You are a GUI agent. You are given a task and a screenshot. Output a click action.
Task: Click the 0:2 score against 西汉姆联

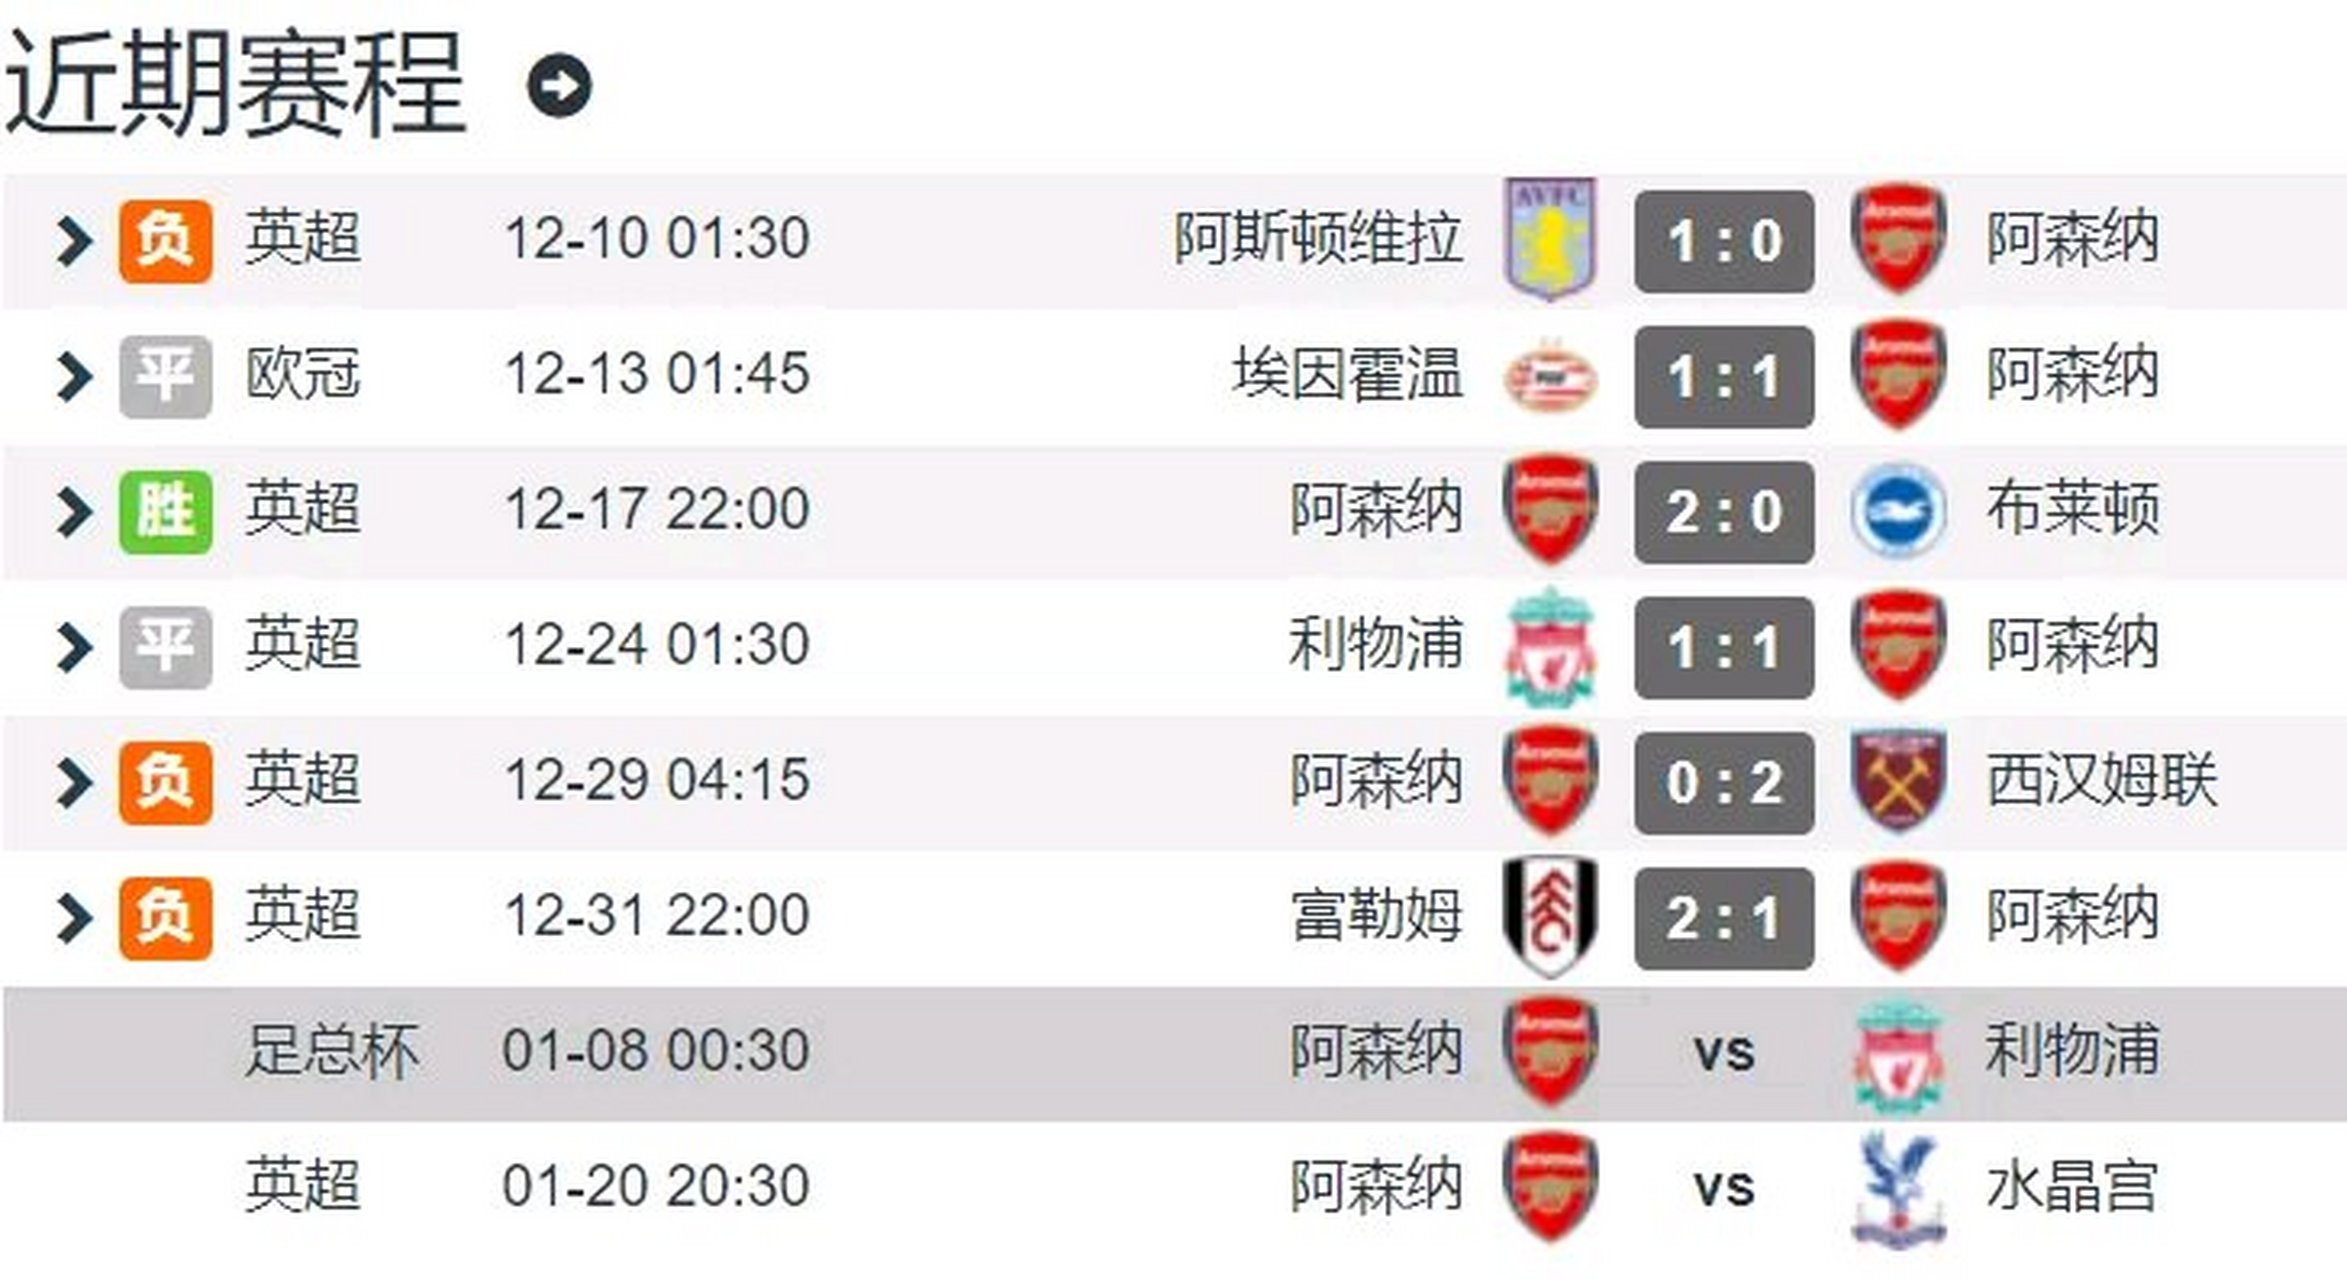[x=1724, y=783]
